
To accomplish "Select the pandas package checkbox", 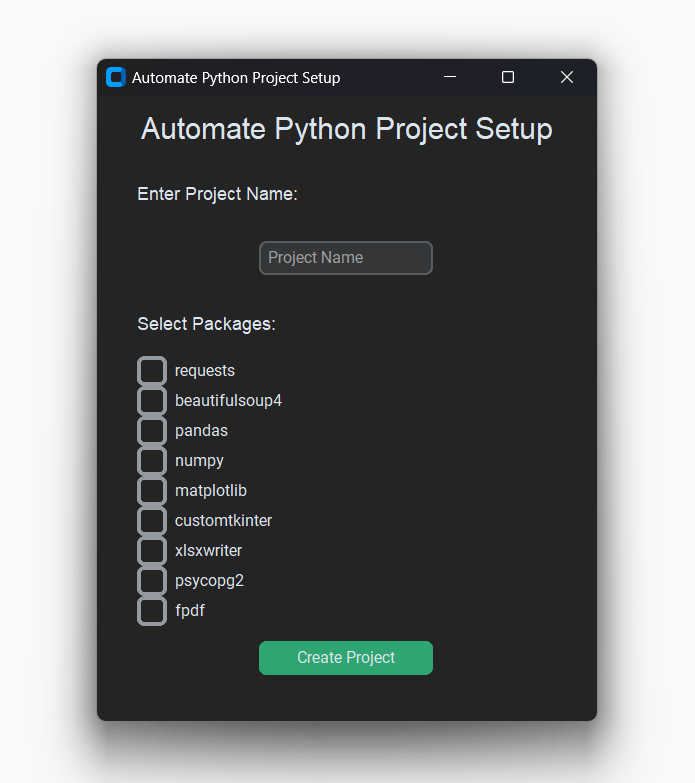I will click(x=152, y=430).
